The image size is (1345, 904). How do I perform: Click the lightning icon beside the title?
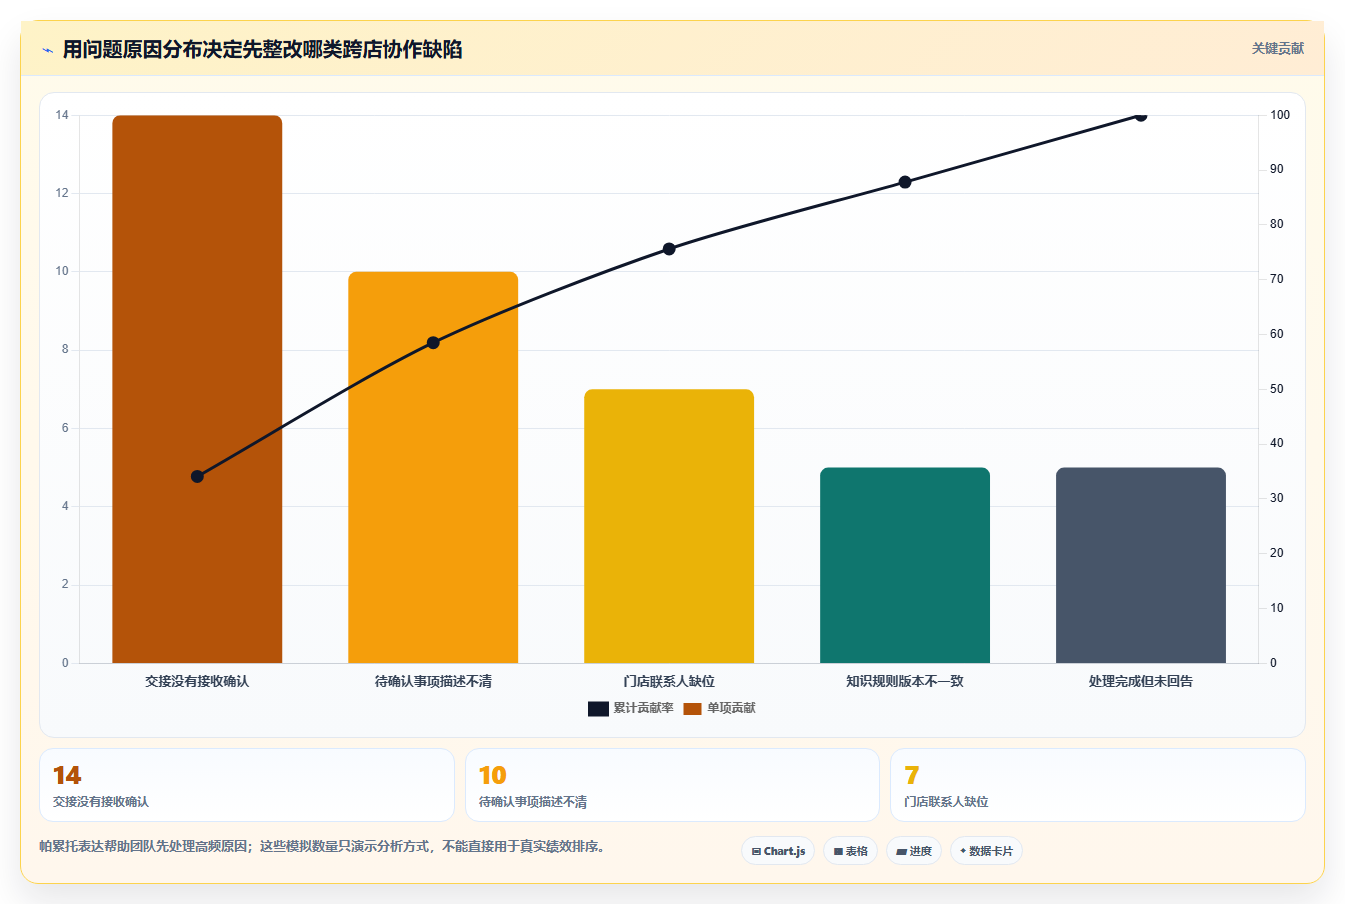tap(47, 50)
